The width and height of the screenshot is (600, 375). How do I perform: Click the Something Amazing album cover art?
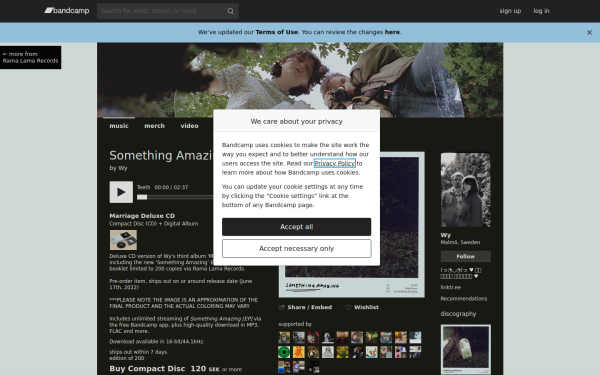pyautogui.click(x=402, y=225)
